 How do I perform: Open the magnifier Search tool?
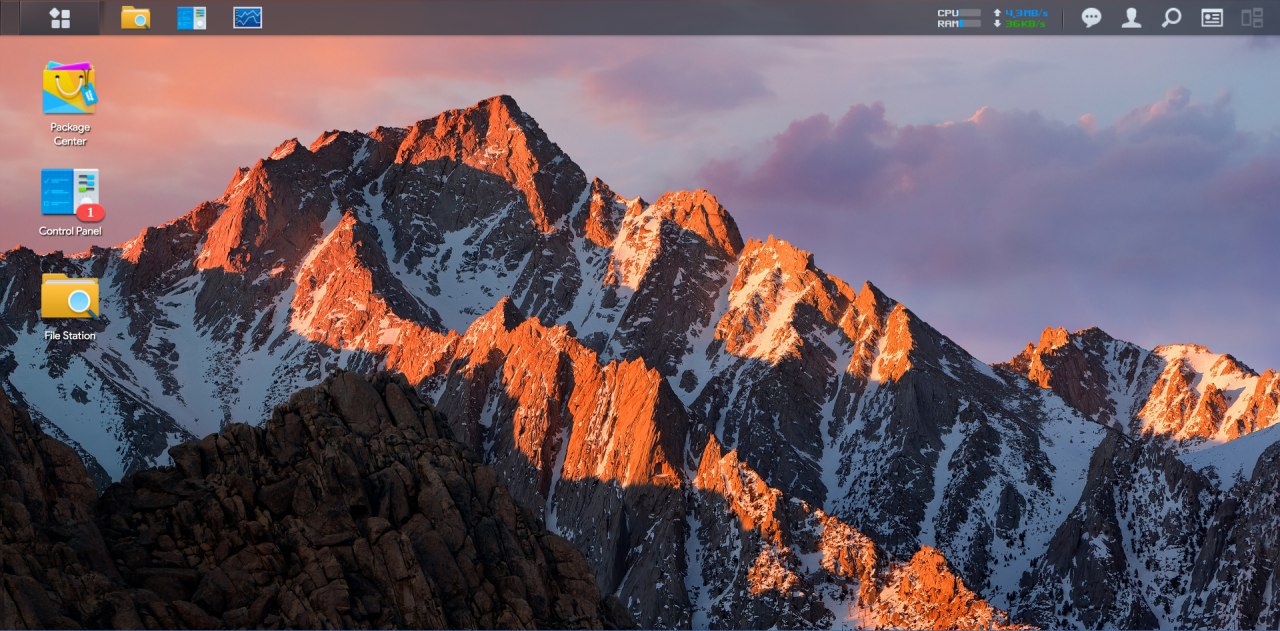(1171, 18)
